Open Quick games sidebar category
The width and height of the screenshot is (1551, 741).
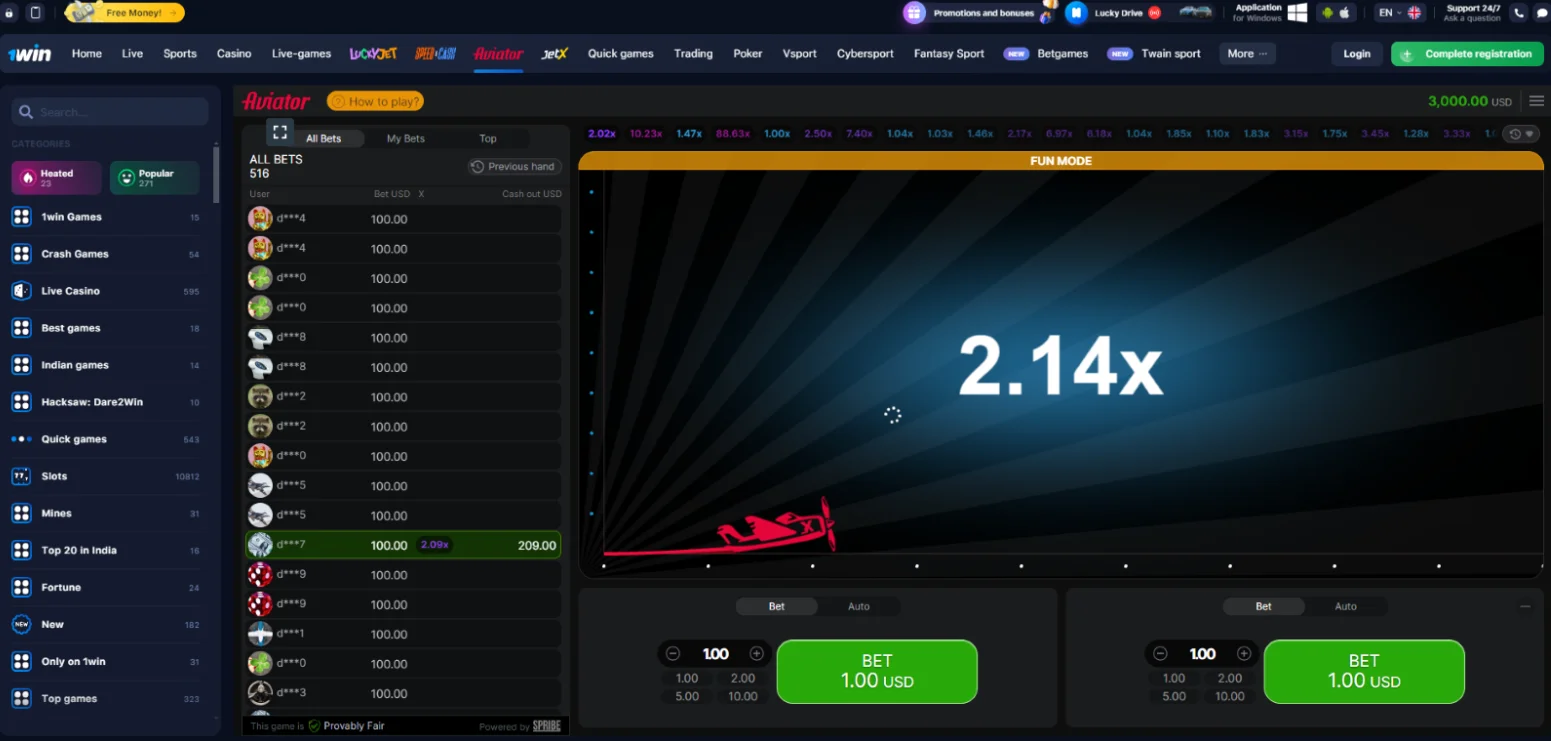pyautogui.click(x=105, y=439)
